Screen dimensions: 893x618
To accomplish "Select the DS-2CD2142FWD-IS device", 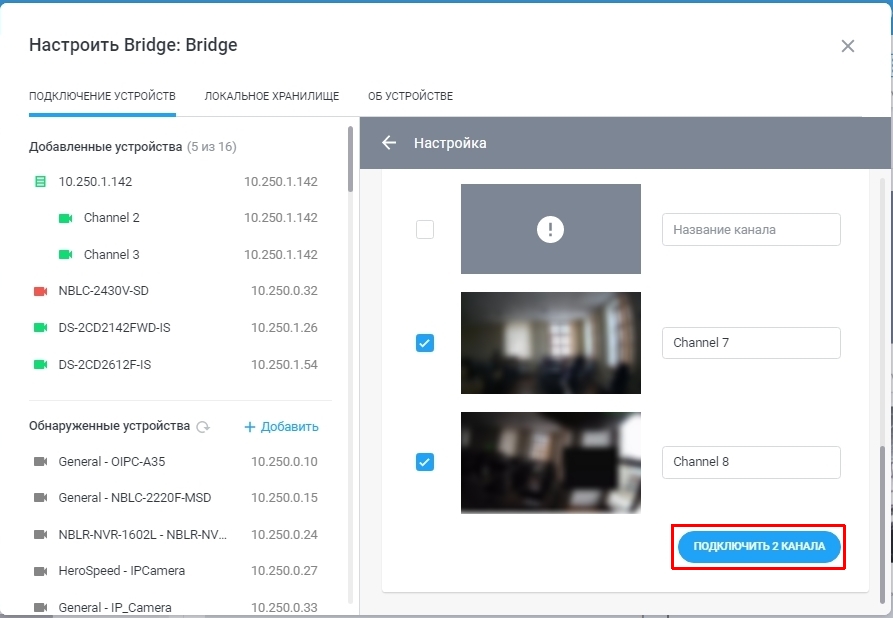I will click(x=175, y=328).
